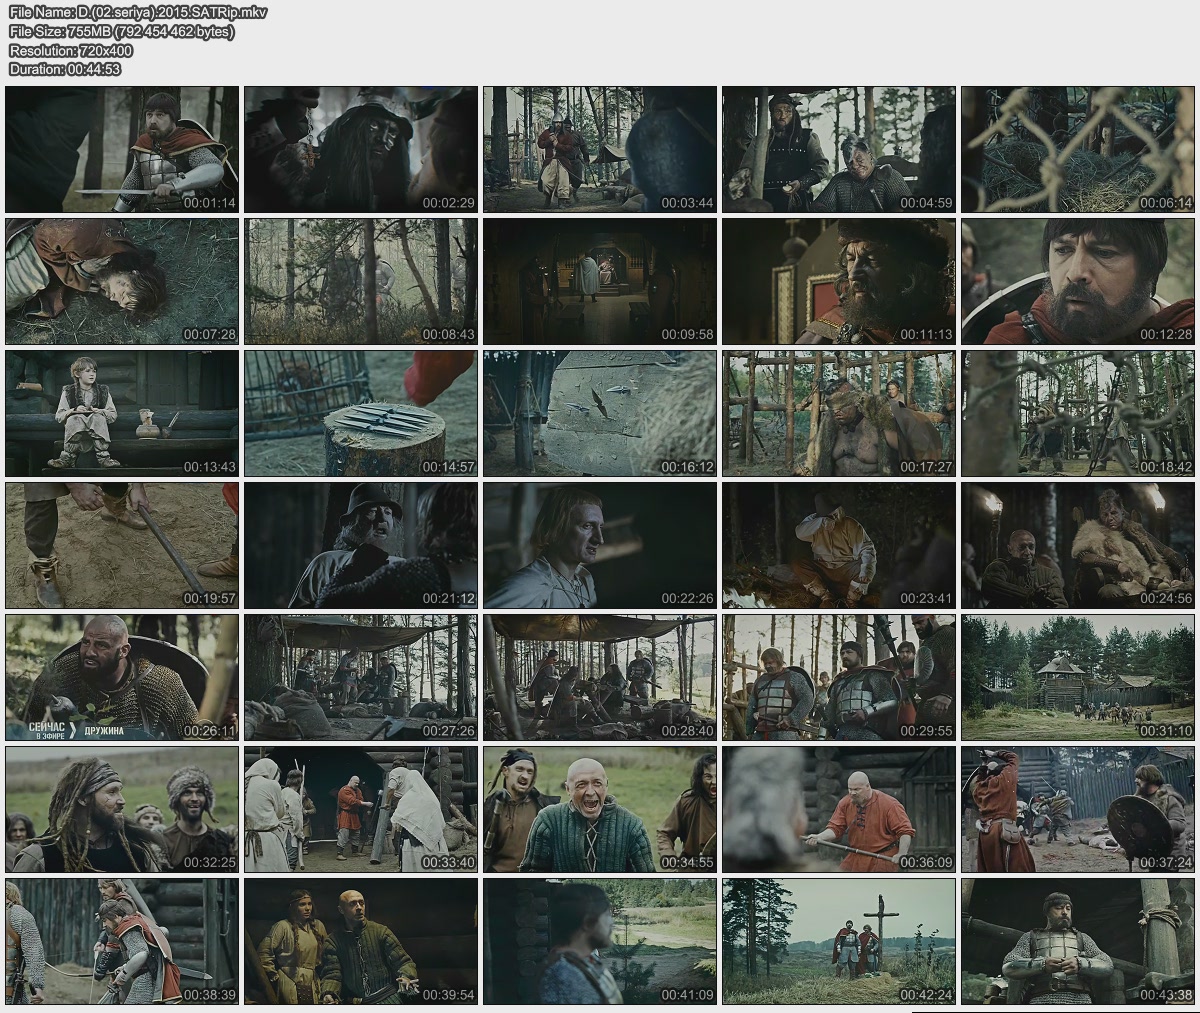This screenshot has width=1200, height=1013.
Task: Select the torch-lit scene at 00:24:56
Action: 1078,545
